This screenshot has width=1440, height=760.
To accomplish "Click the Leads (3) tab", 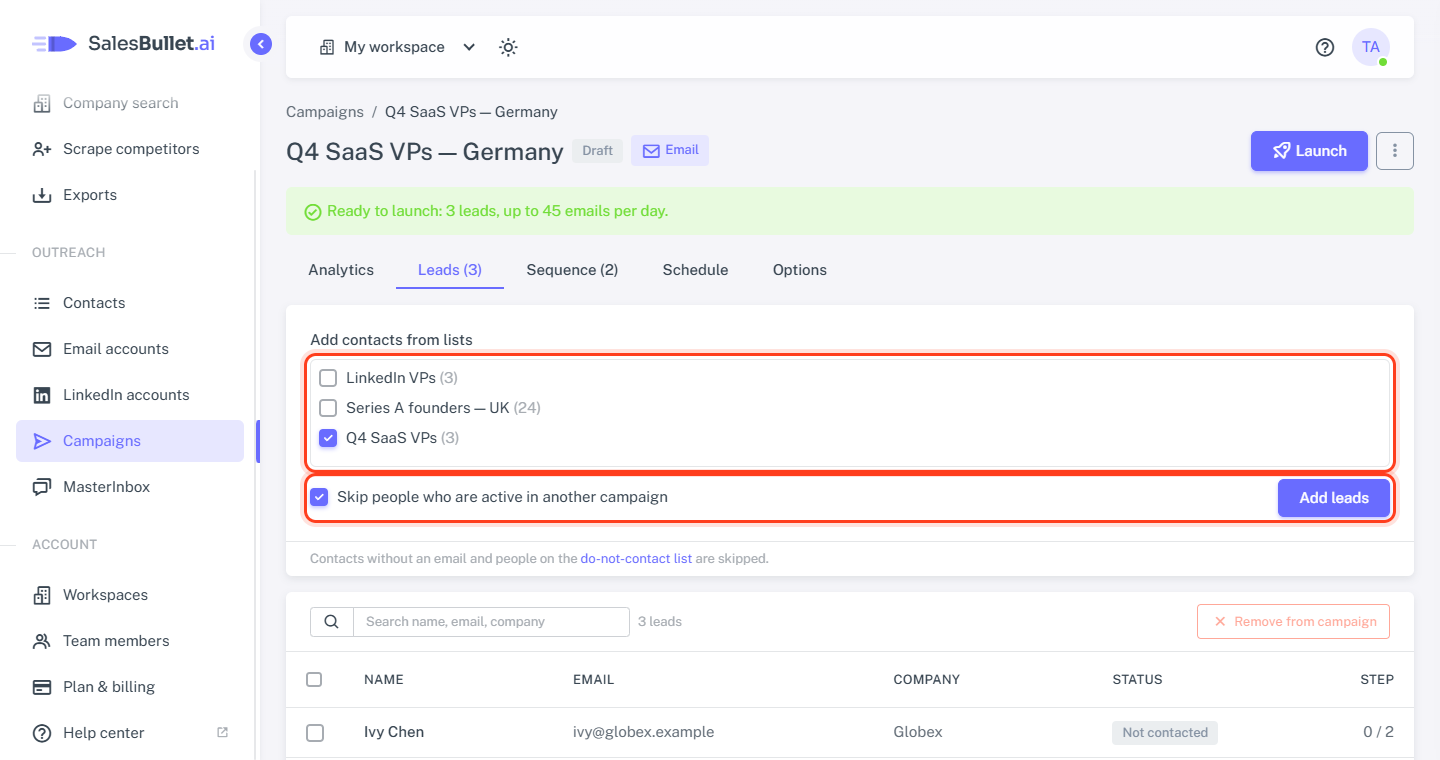I will click(450, 270).
